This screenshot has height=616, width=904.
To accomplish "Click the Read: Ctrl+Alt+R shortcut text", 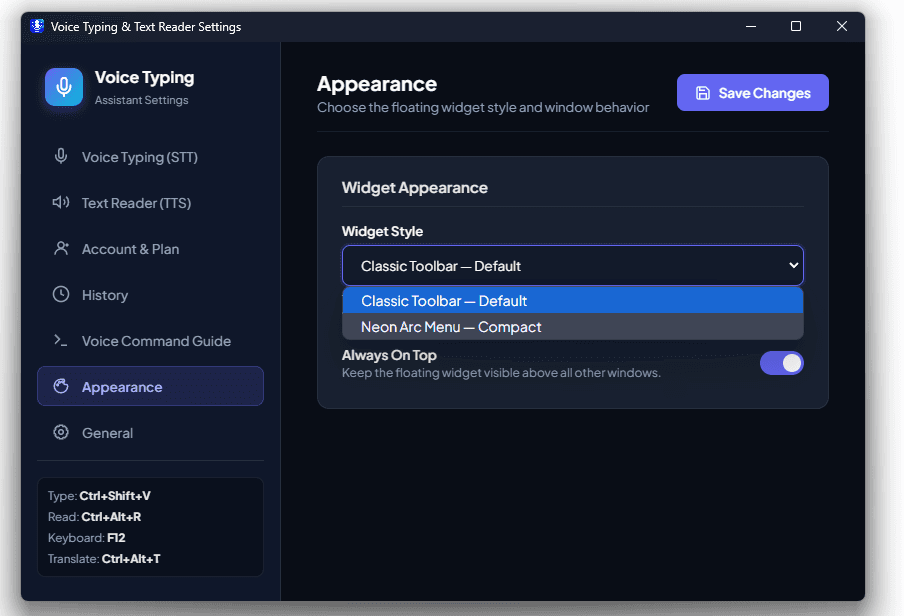I will [x=95, y=516].
